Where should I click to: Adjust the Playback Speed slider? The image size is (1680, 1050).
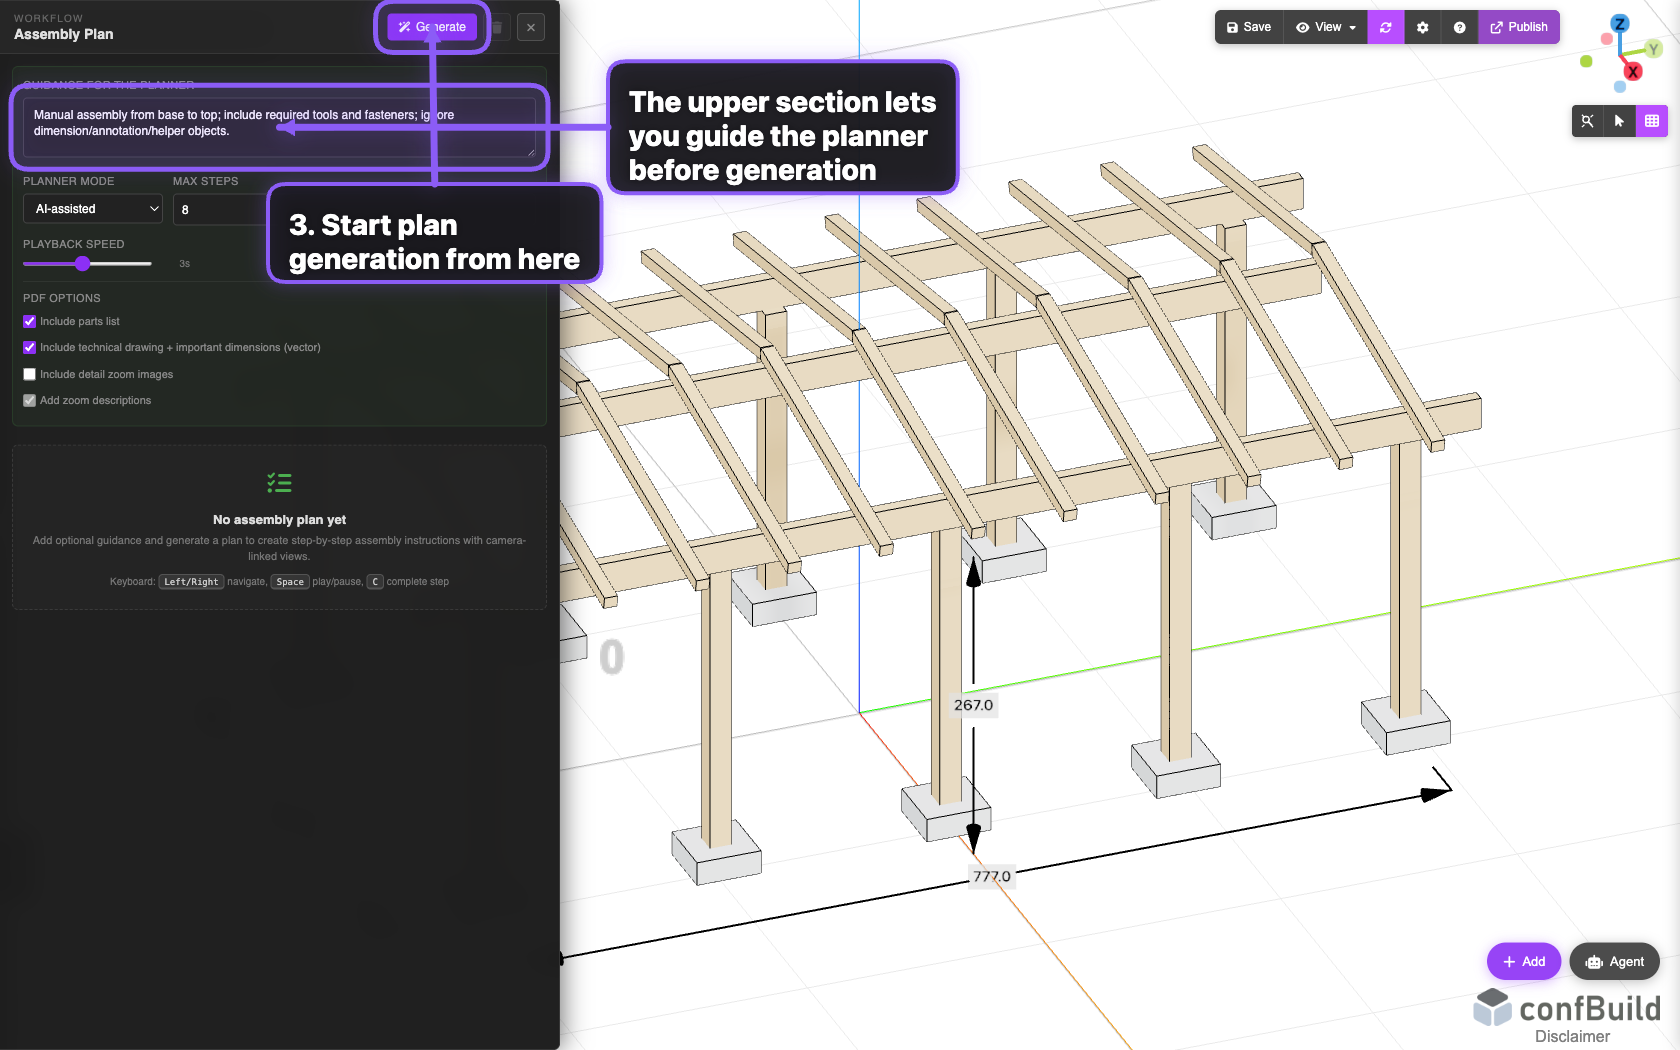pyautogui.click(x=83, y=264)
